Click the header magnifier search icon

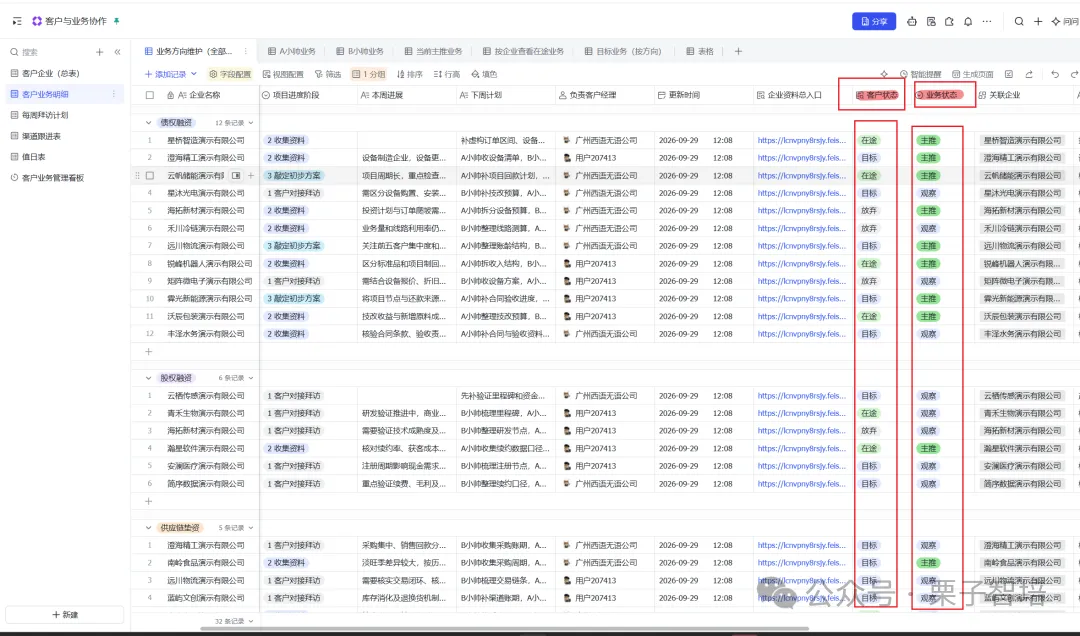1019,21
